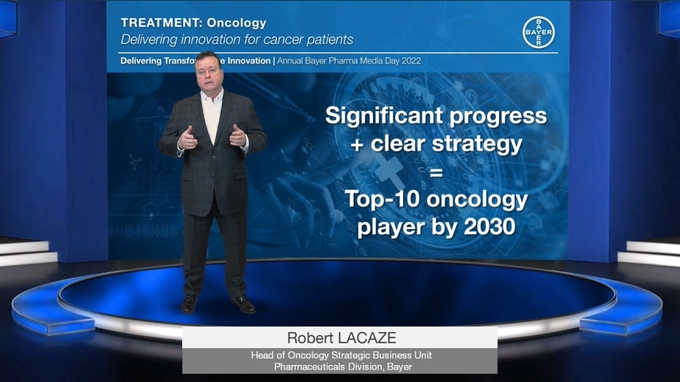Click 'Delivering innovation for cancer patients' subtitle

tap(237, 39)
